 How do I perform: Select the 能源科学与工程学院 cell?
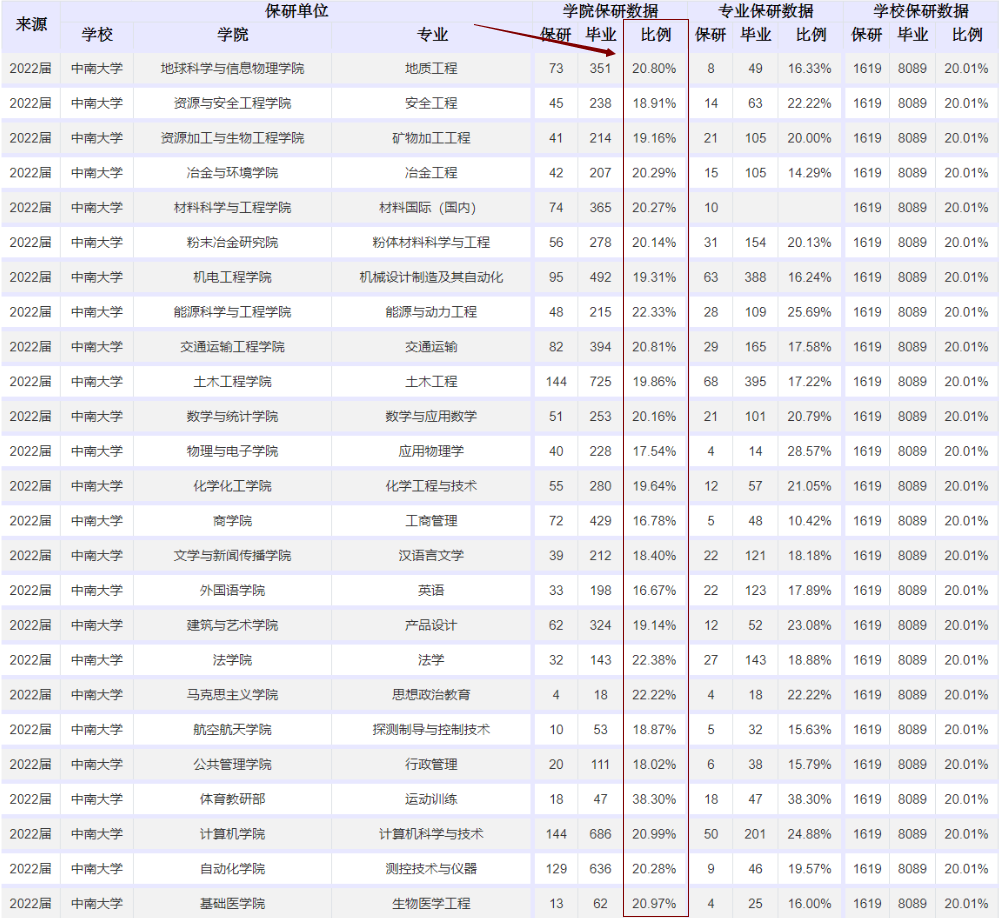(233, 312)
